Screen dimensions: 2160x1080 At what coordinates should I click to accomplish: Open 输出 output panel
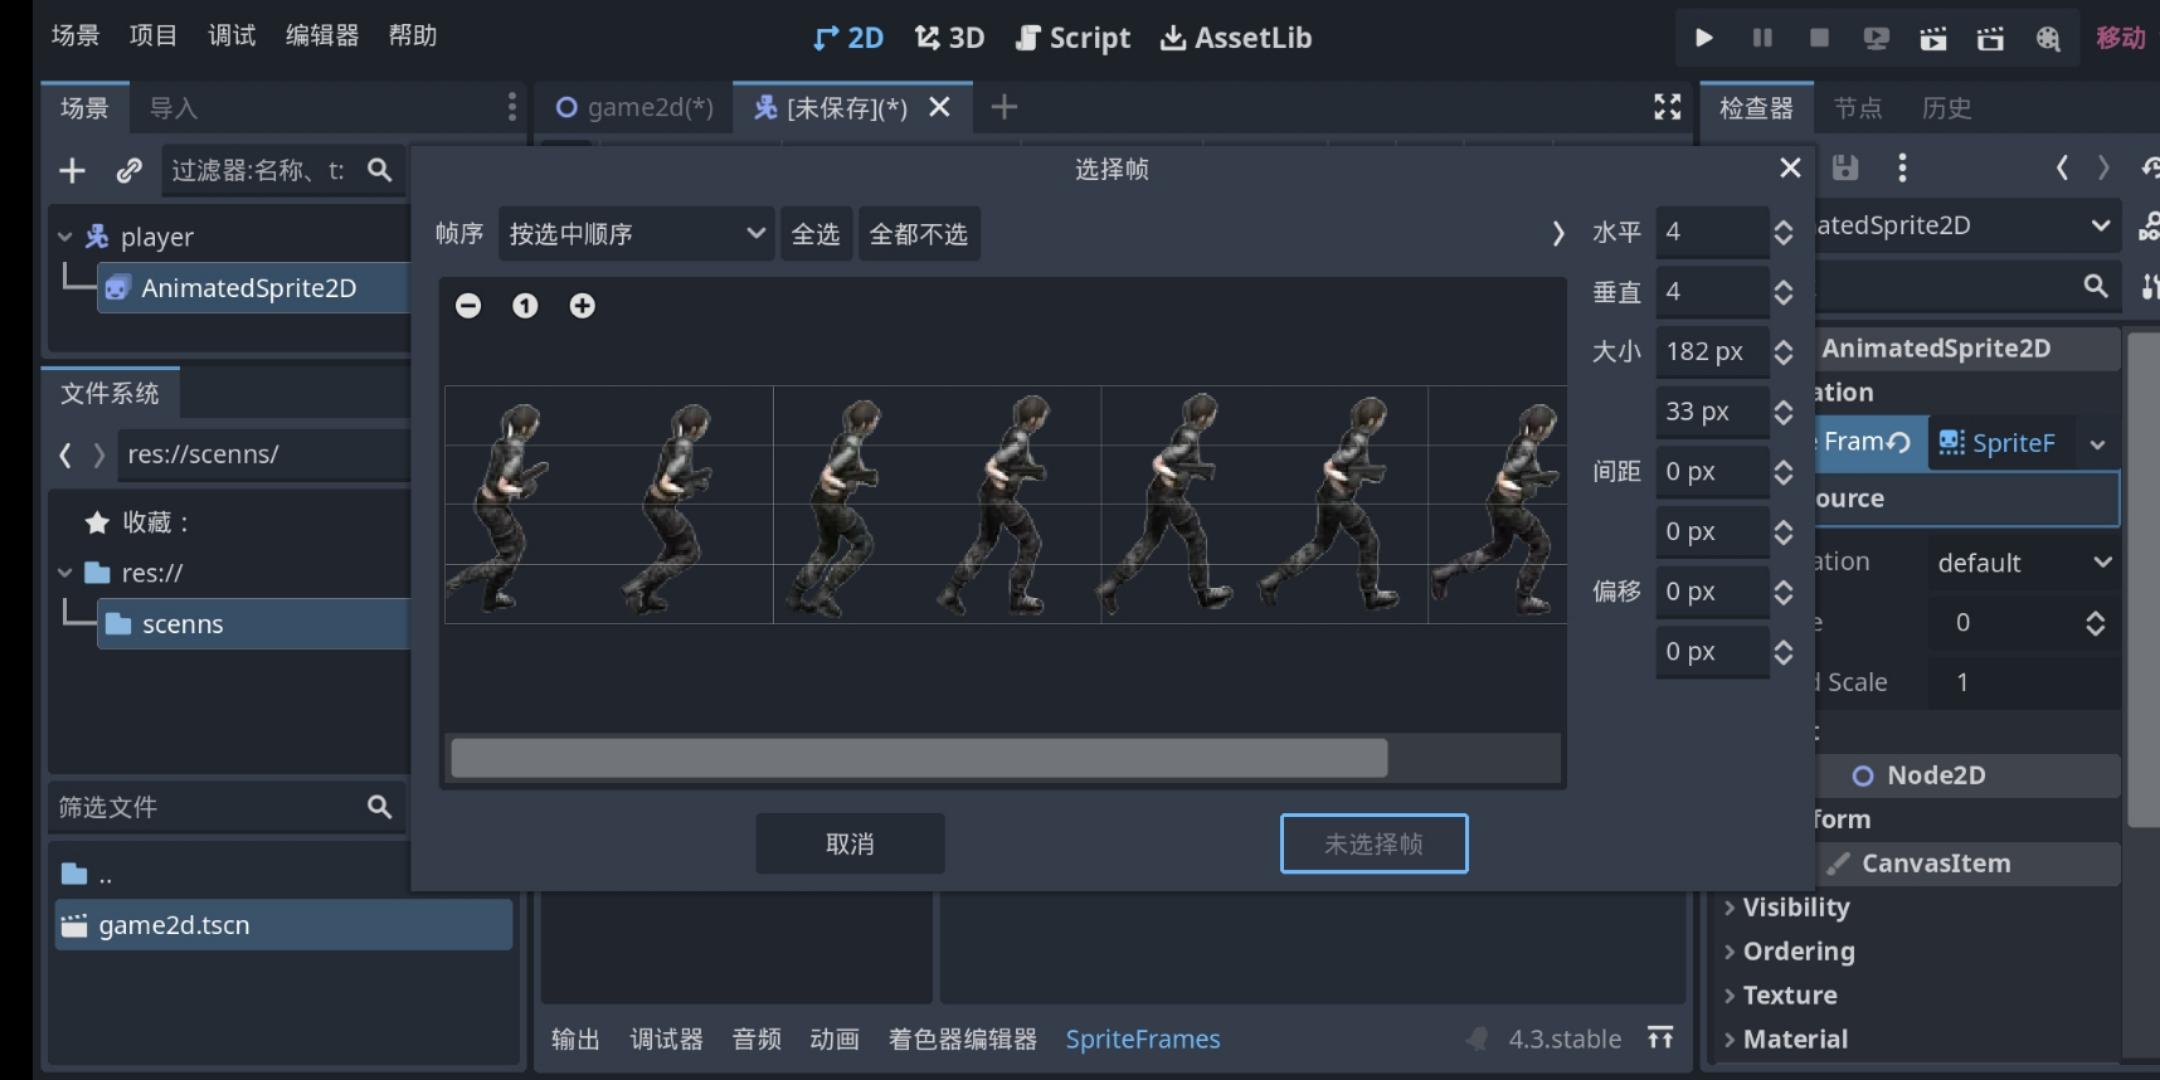576,1039
